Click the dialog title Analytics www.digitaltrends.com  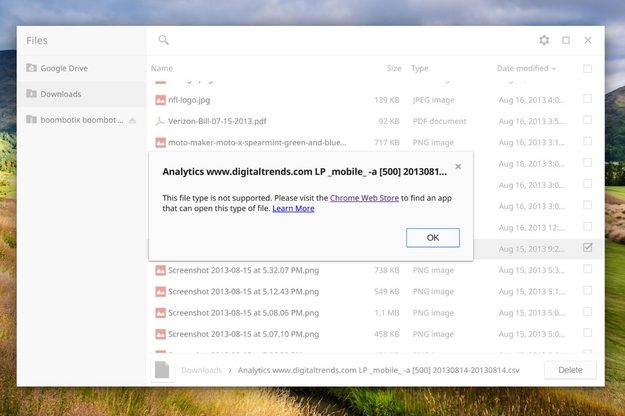pos(304,172)
